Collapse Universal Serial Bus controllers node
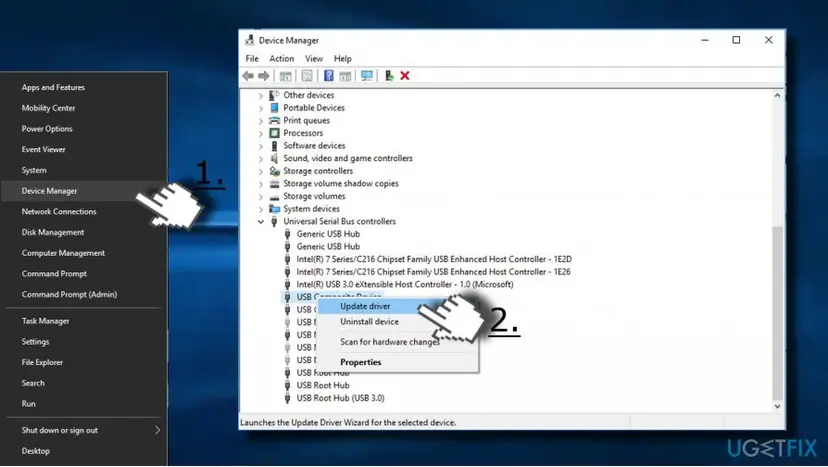The width and height of the screenshot is (828, 467). (x=260, y=222)
